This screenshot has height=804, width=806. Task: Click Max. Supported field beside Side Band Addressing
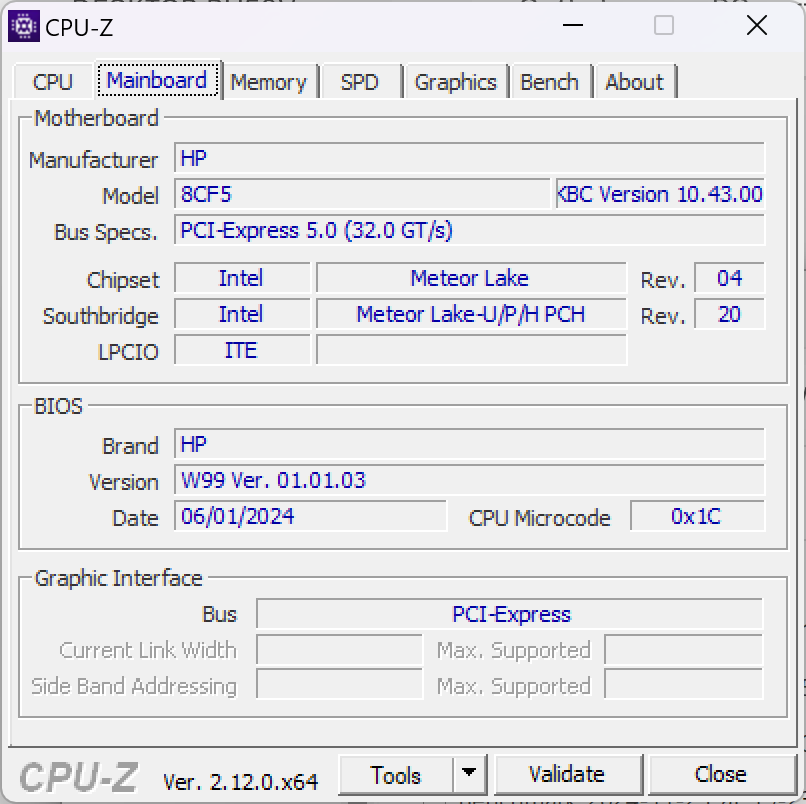click(x=683, y=684)
